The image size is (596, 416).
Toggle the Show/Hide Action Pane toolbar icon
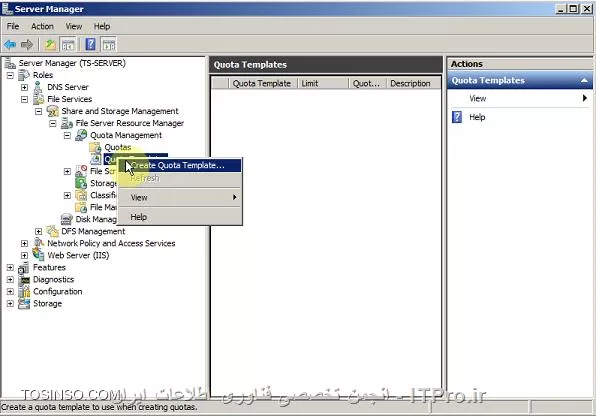pos(109,45)
